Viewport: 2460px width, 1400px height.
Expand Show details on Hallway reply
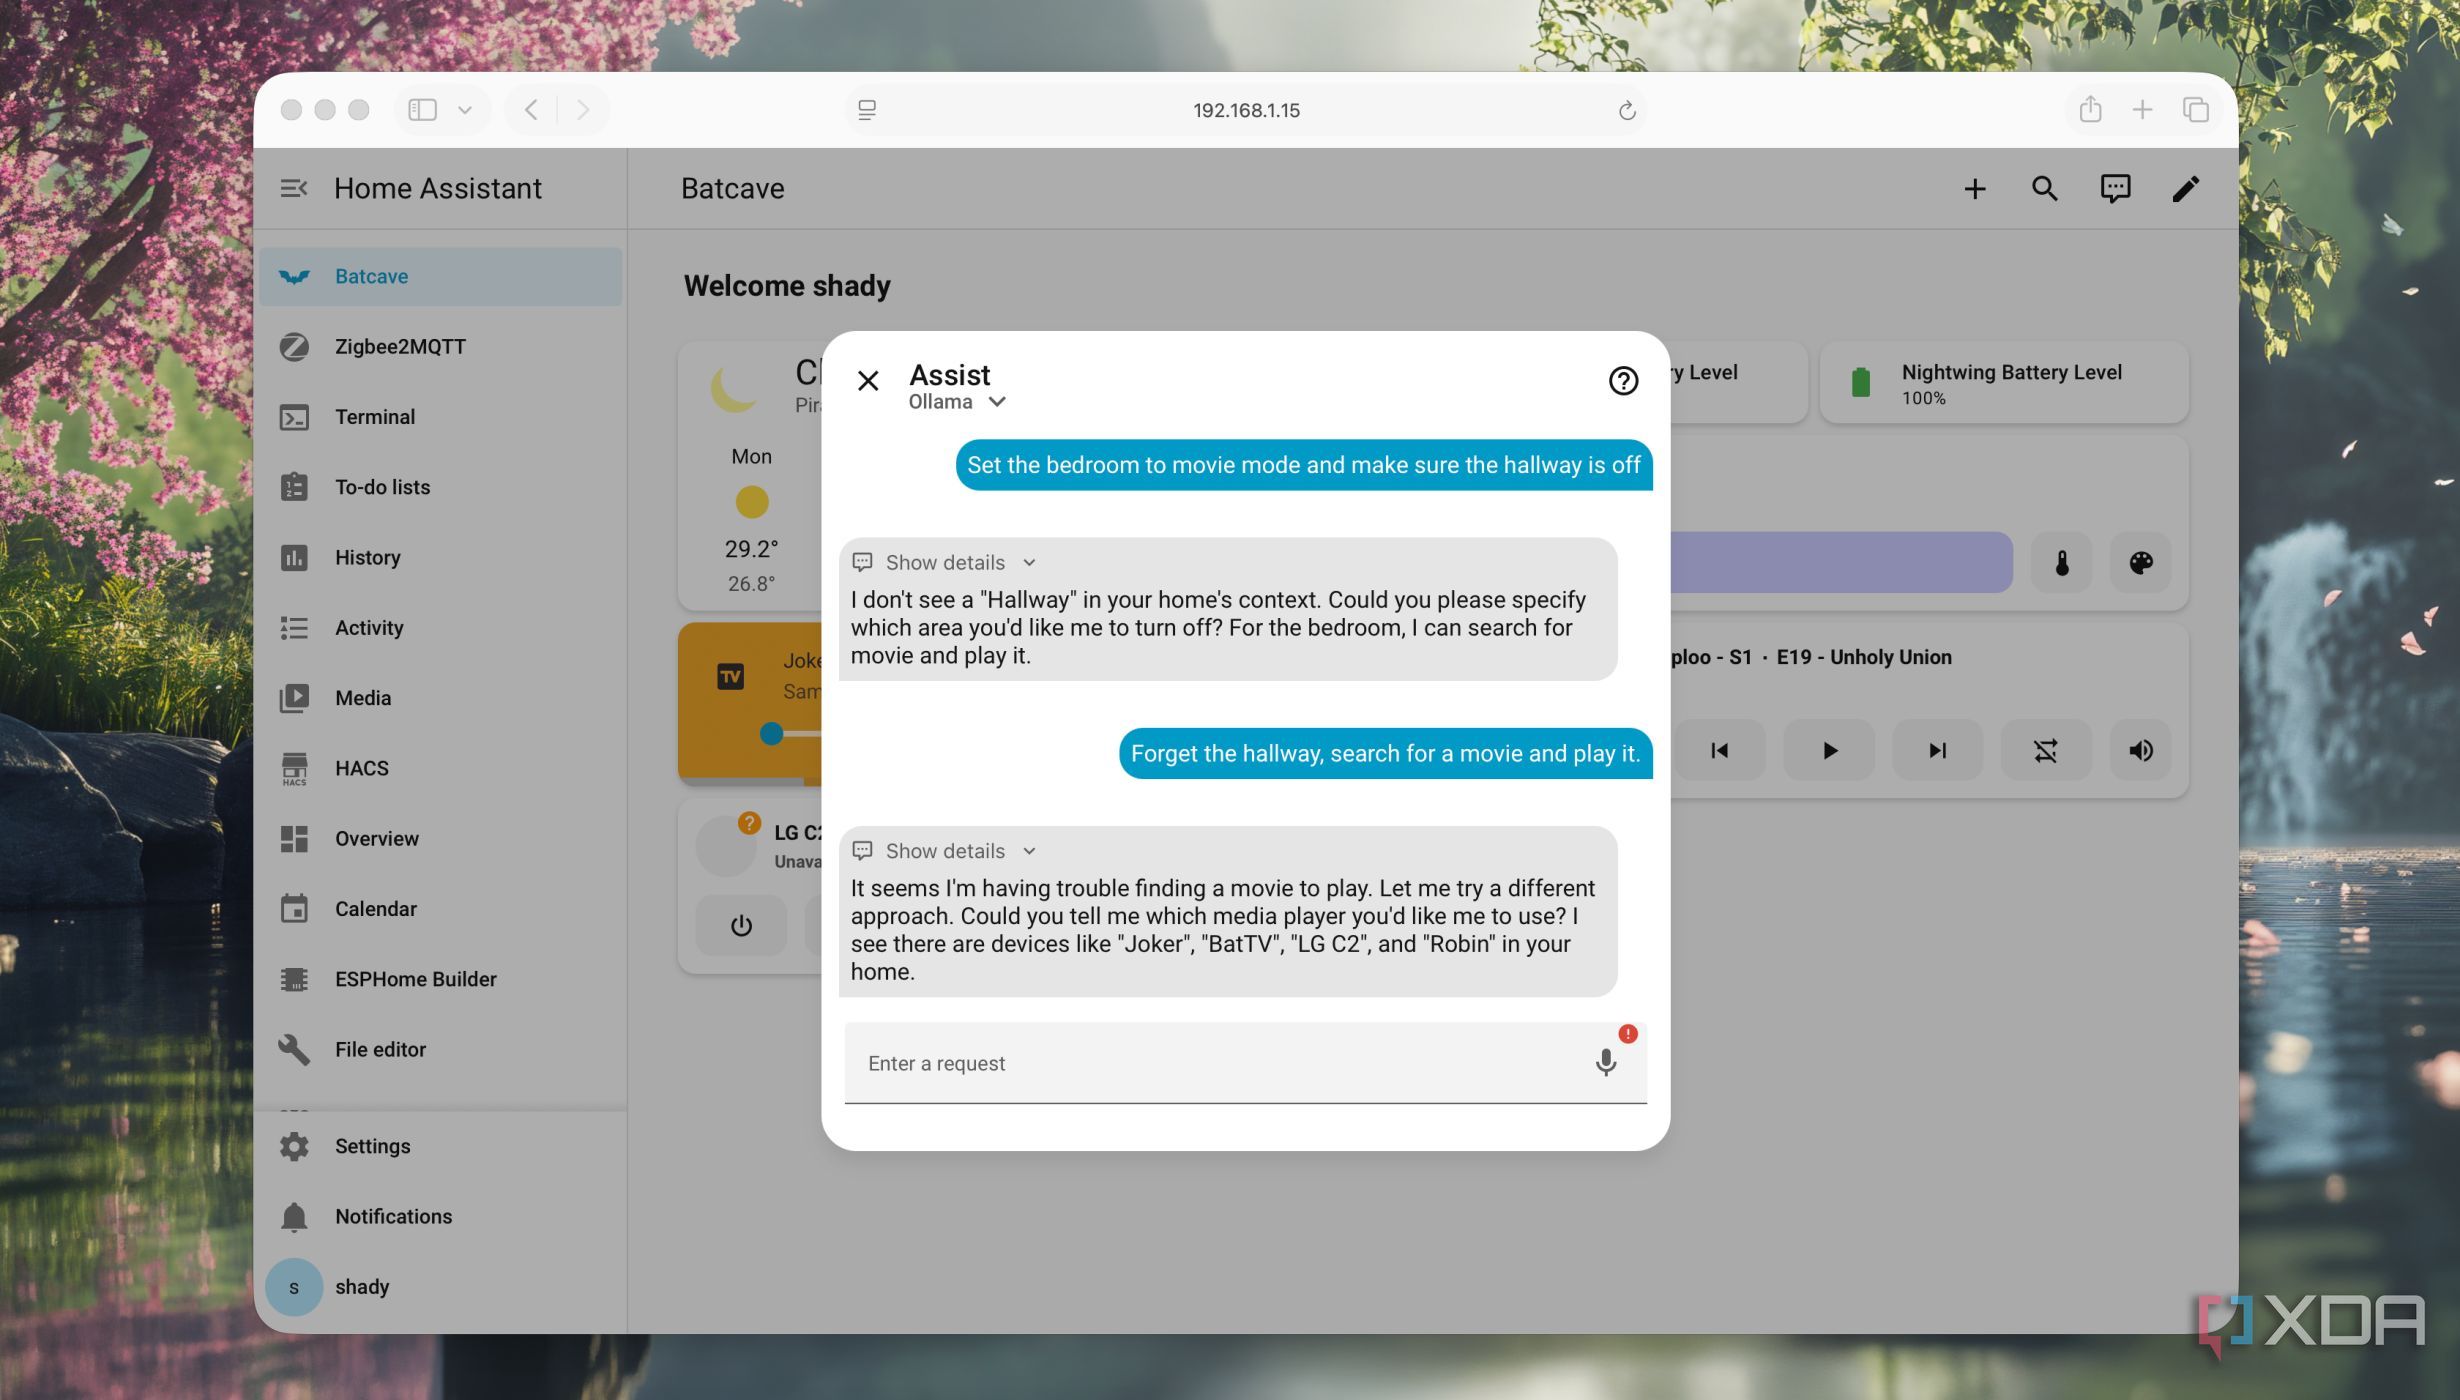[x=944, y=562]
